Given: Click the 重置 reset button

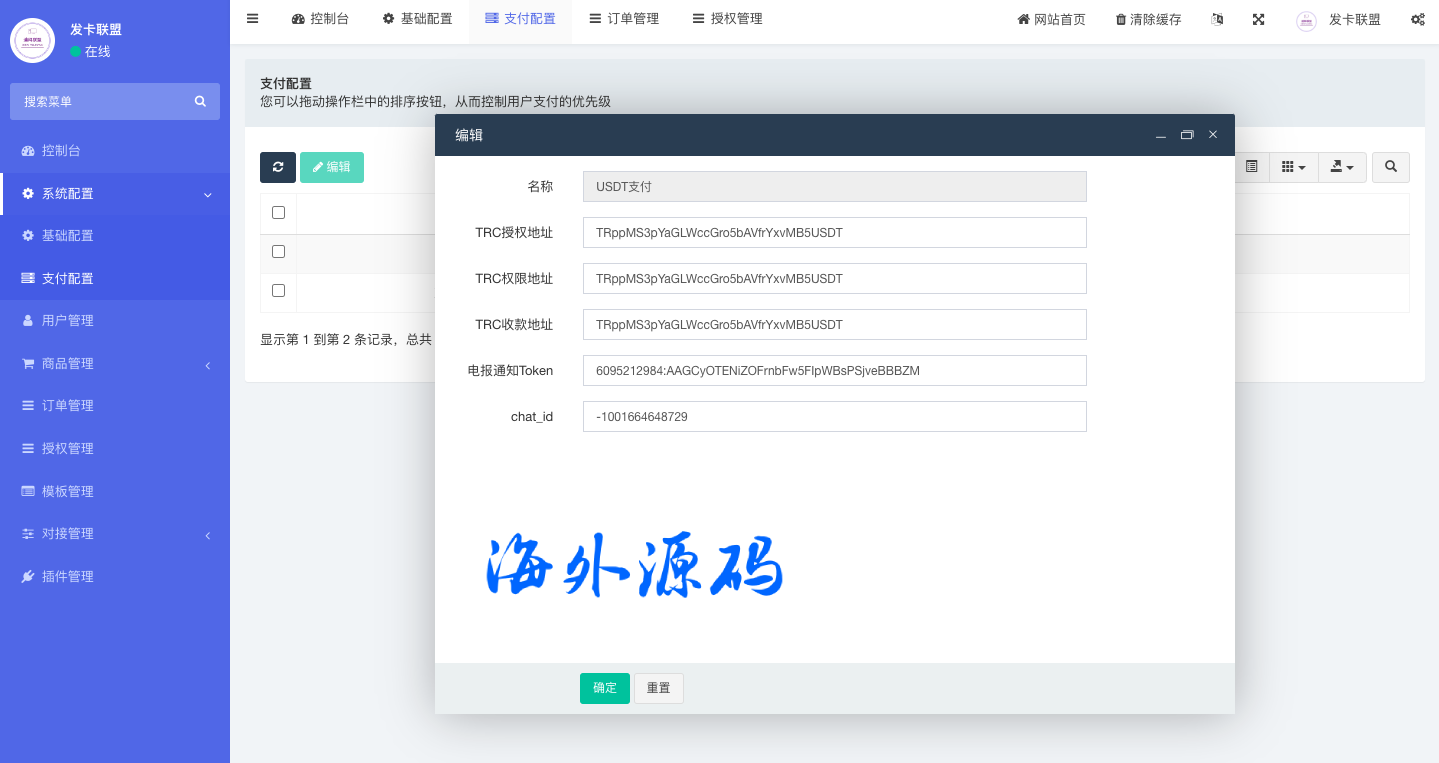Looking at the screenshot, I should tap(658, 688).
